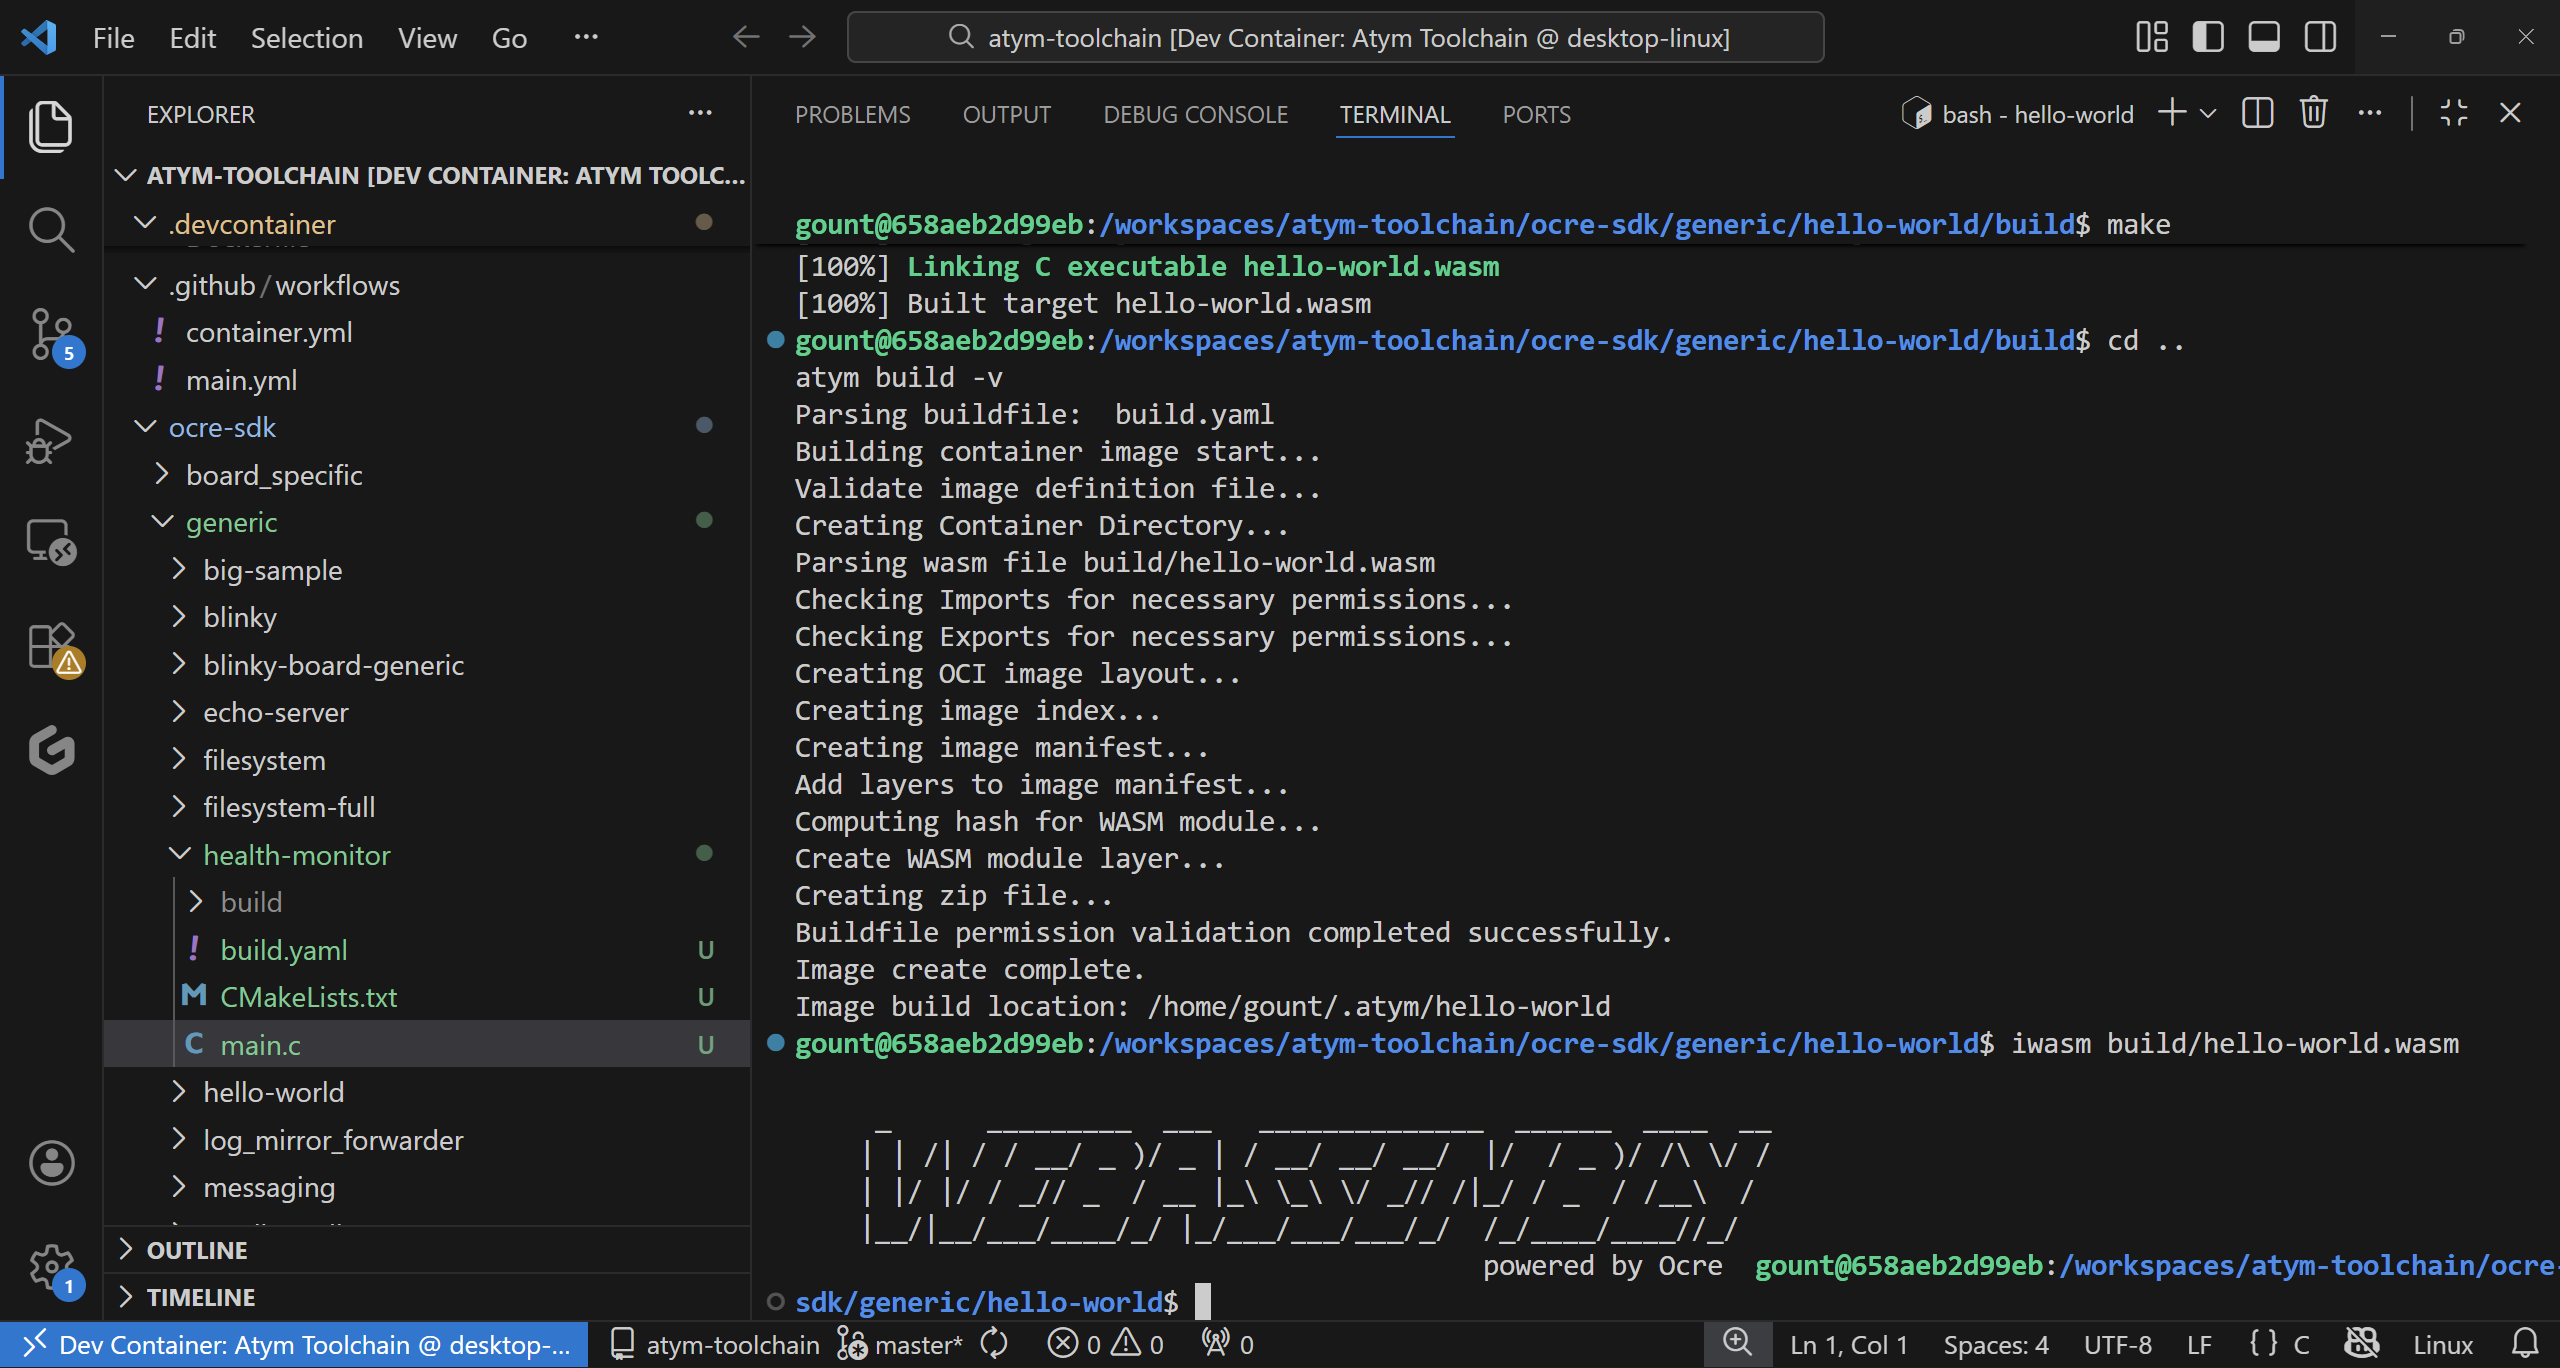Open Source Control view with 5 changes

50,335
